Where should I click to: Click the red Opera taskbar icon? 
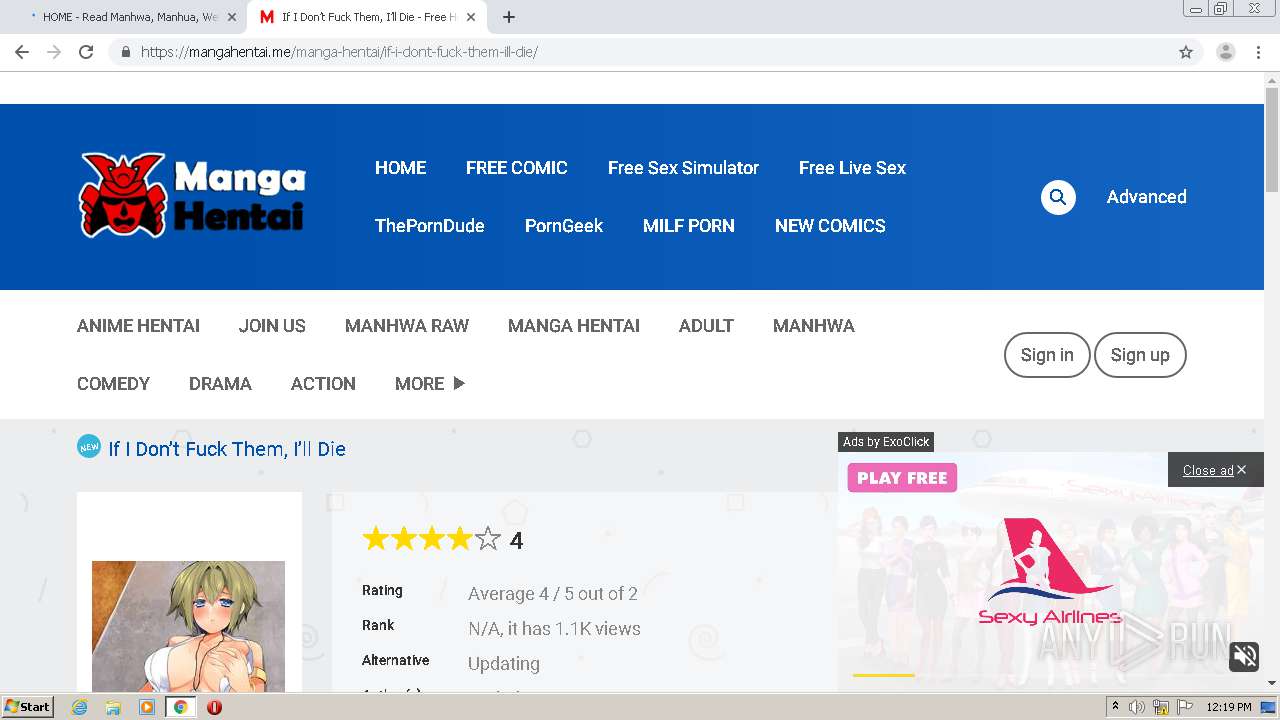214,707
